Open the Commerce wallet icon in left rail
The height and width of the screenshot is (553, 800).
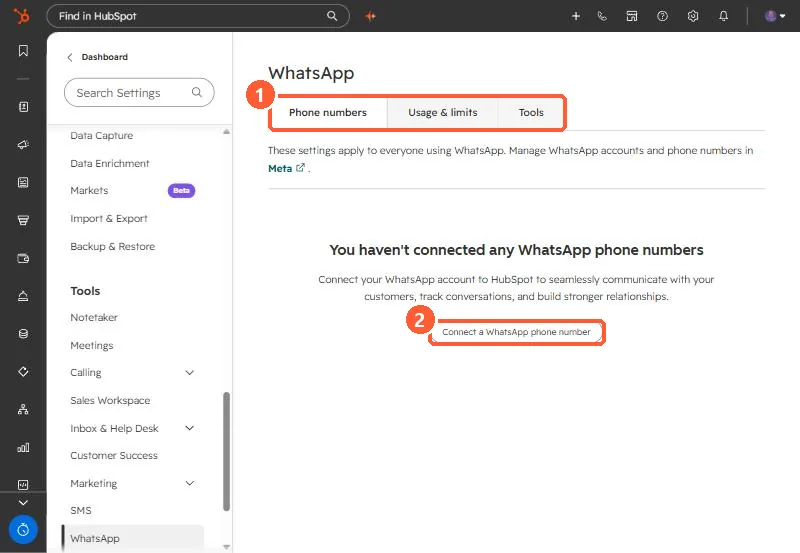pos(23,258)
